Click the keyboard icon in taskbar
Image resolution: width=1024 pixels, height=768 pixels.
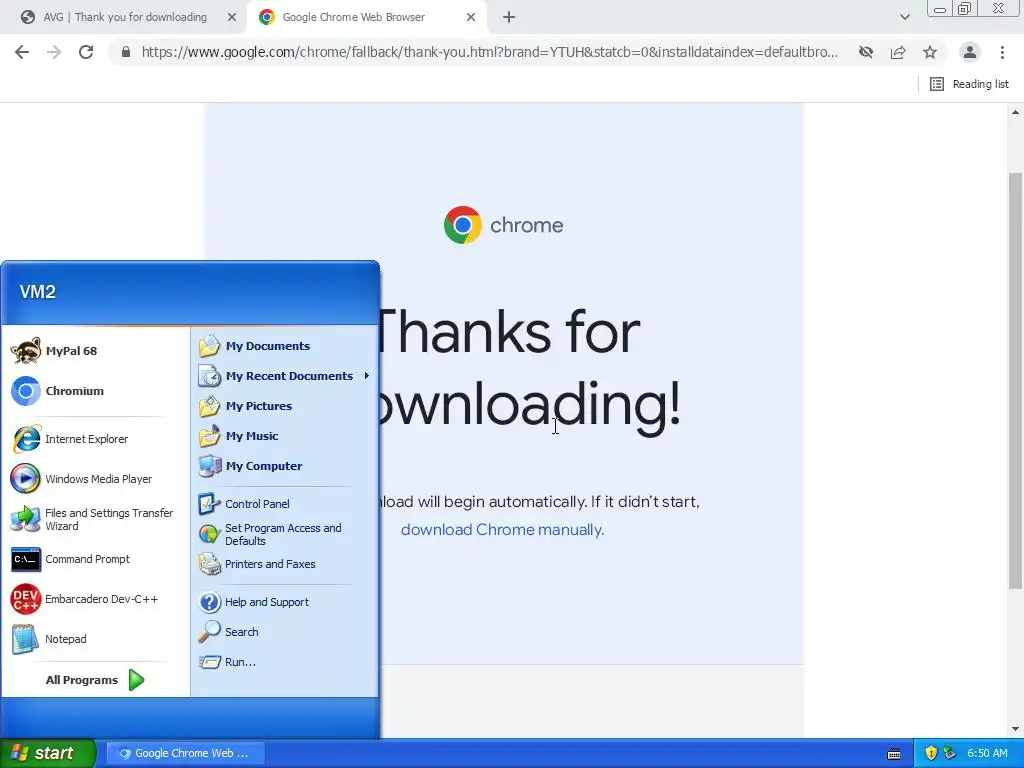point(894,754)
